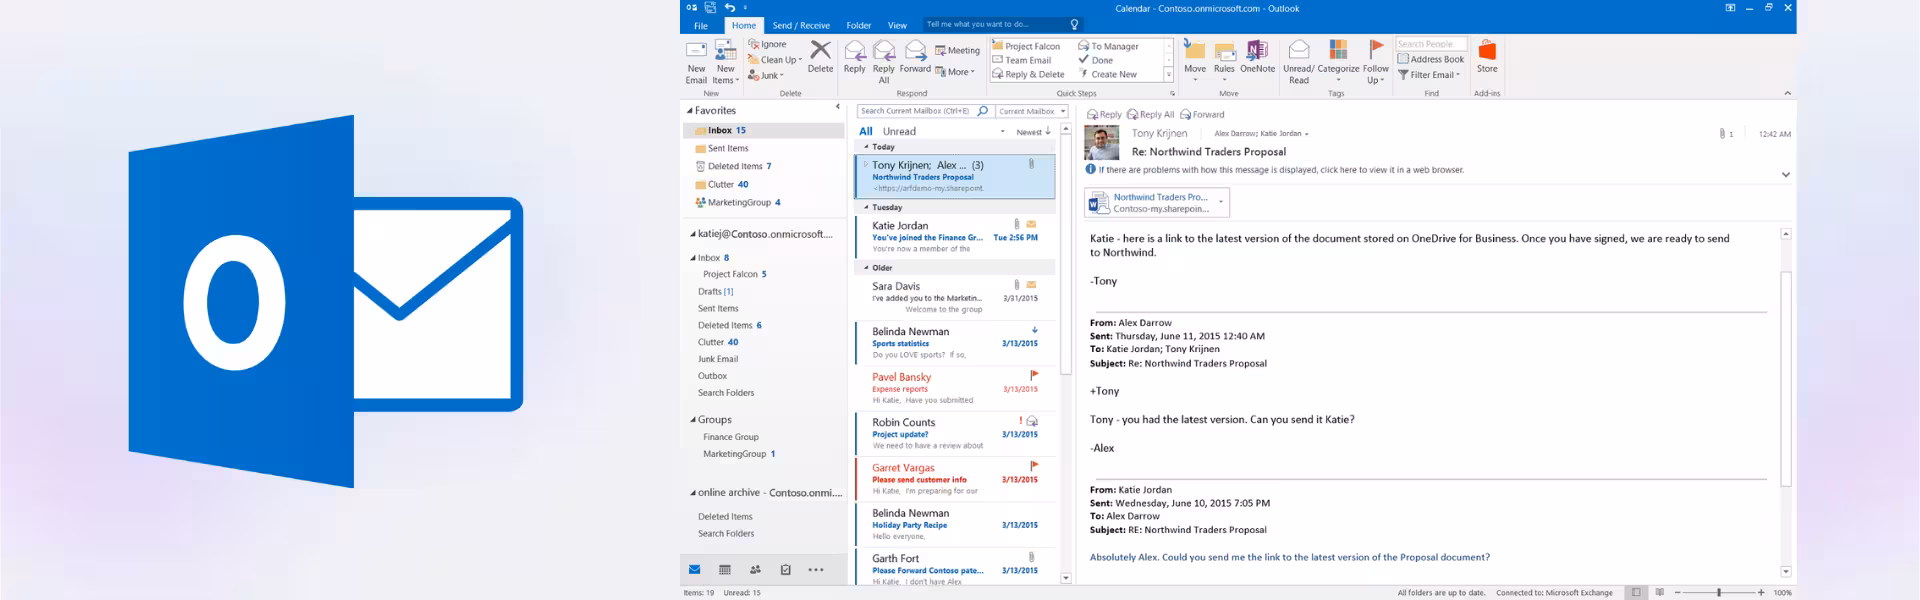Collapse the Groups section

coord(693,420)
